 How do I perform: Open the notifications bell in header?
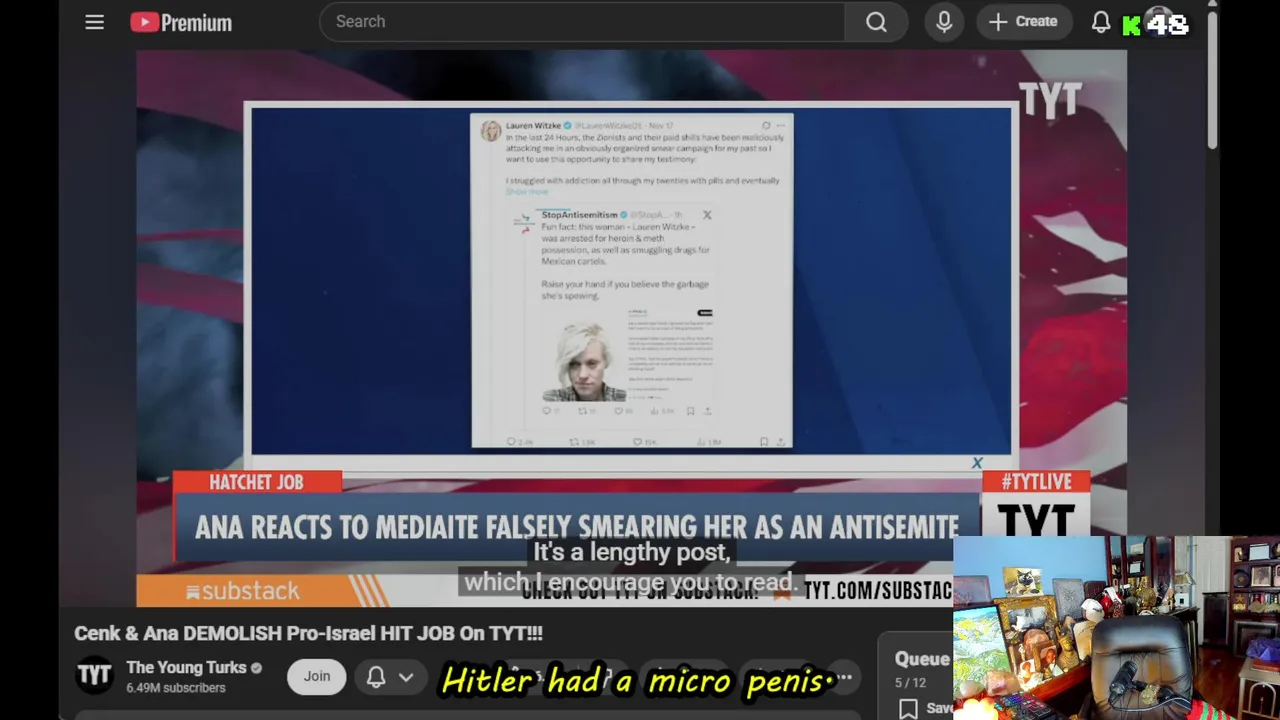[x=1101, y=22]
